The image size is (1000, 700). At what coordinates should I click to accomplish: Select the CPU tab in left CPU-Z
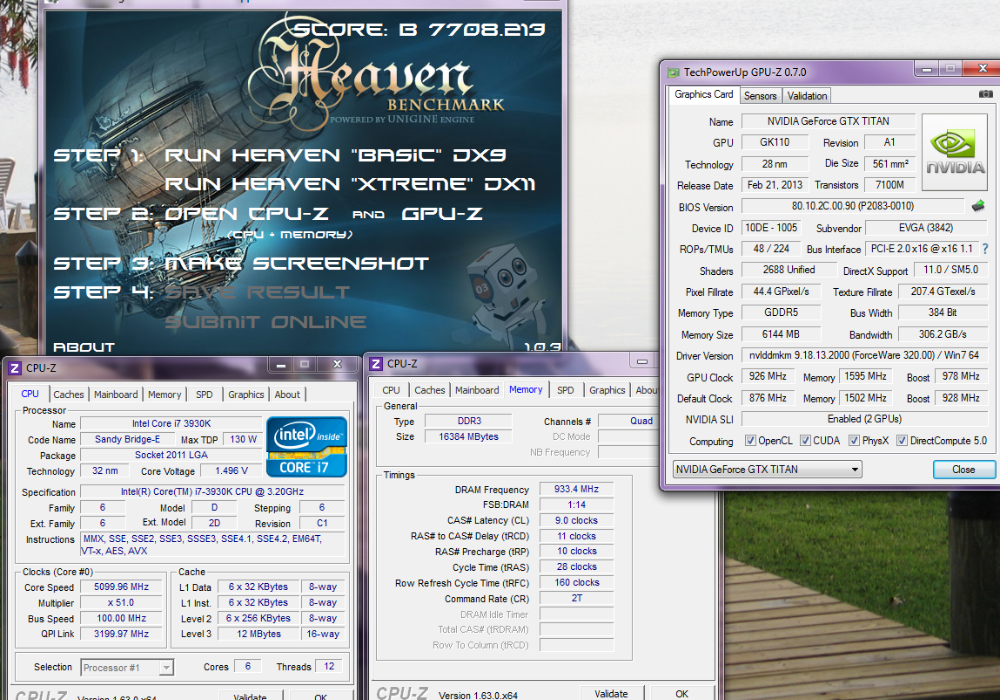coord(30,394)
